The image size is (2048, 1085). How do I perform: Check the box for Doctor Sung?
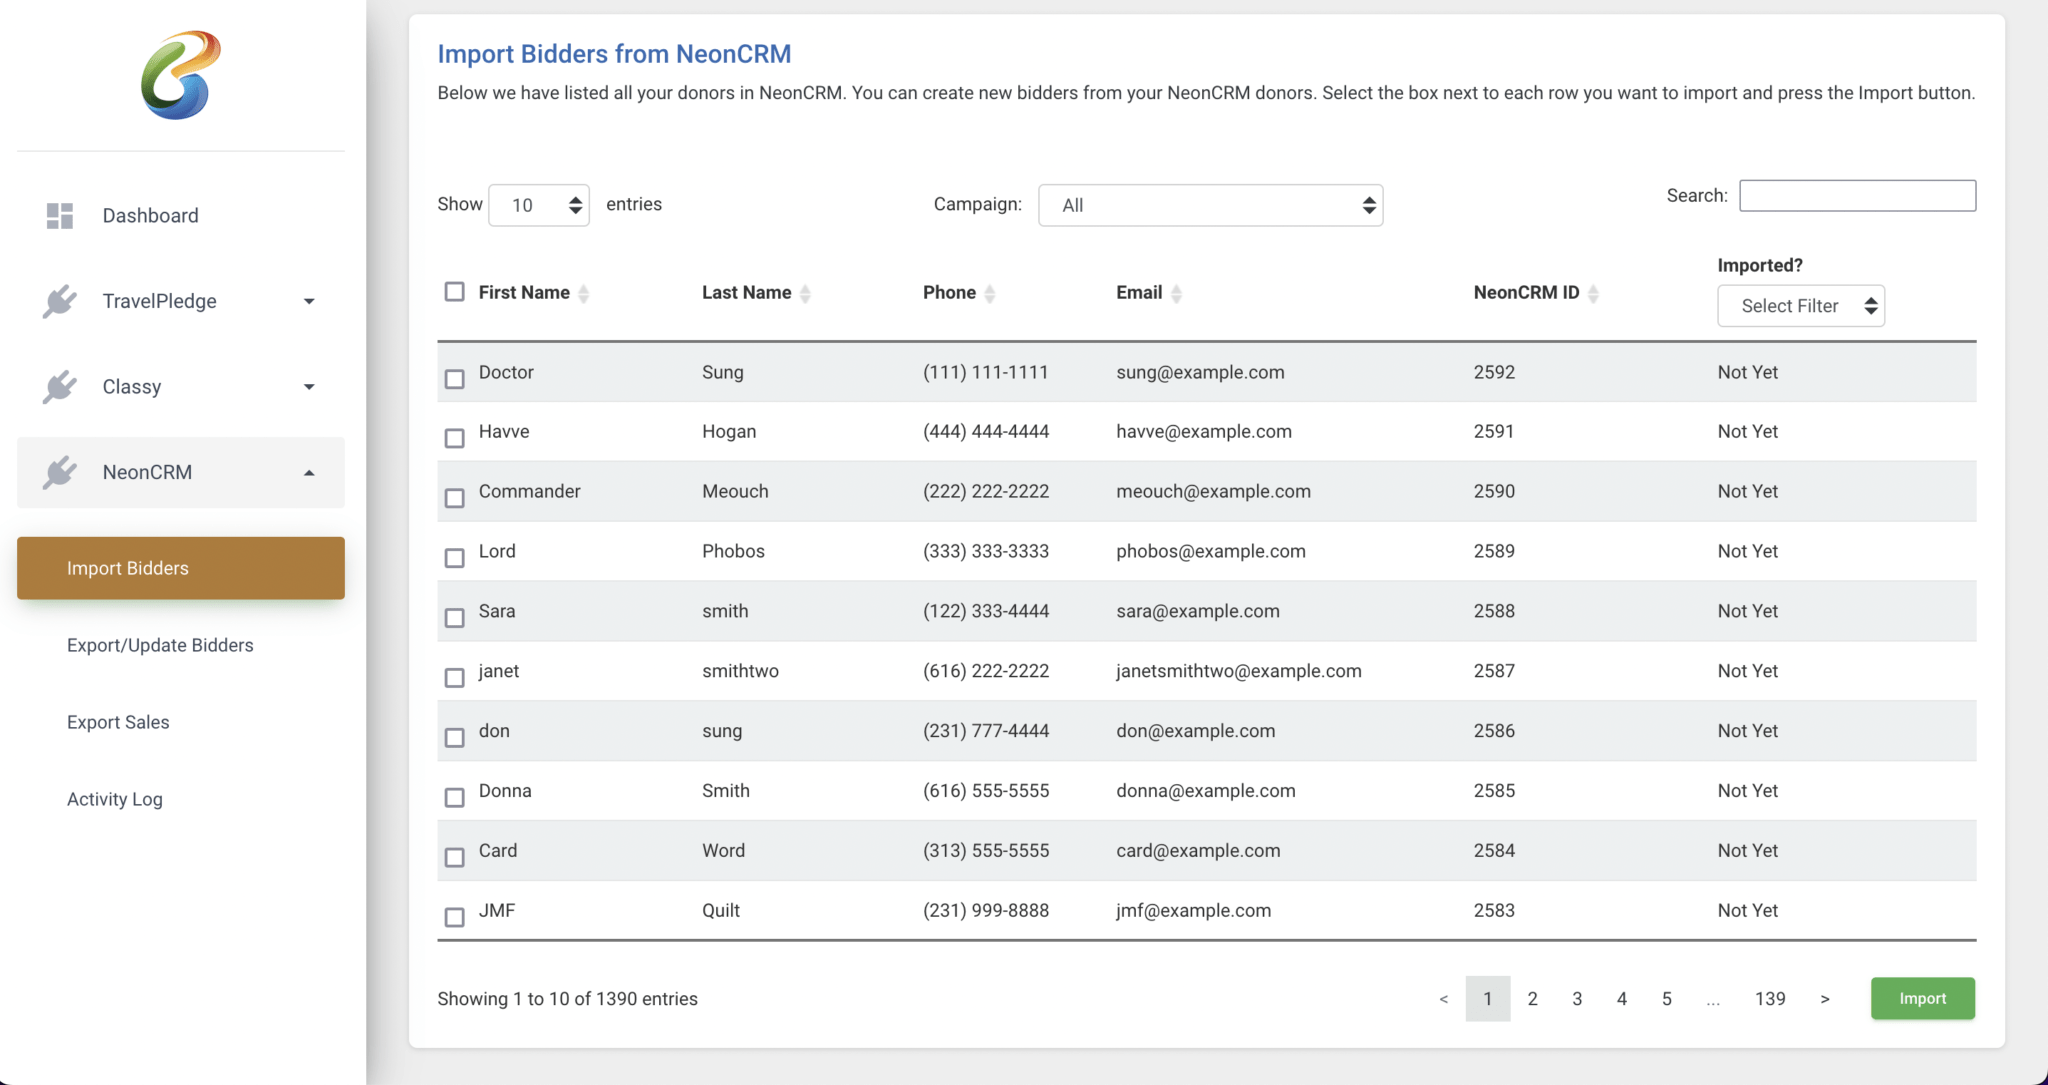pos(455,379)
